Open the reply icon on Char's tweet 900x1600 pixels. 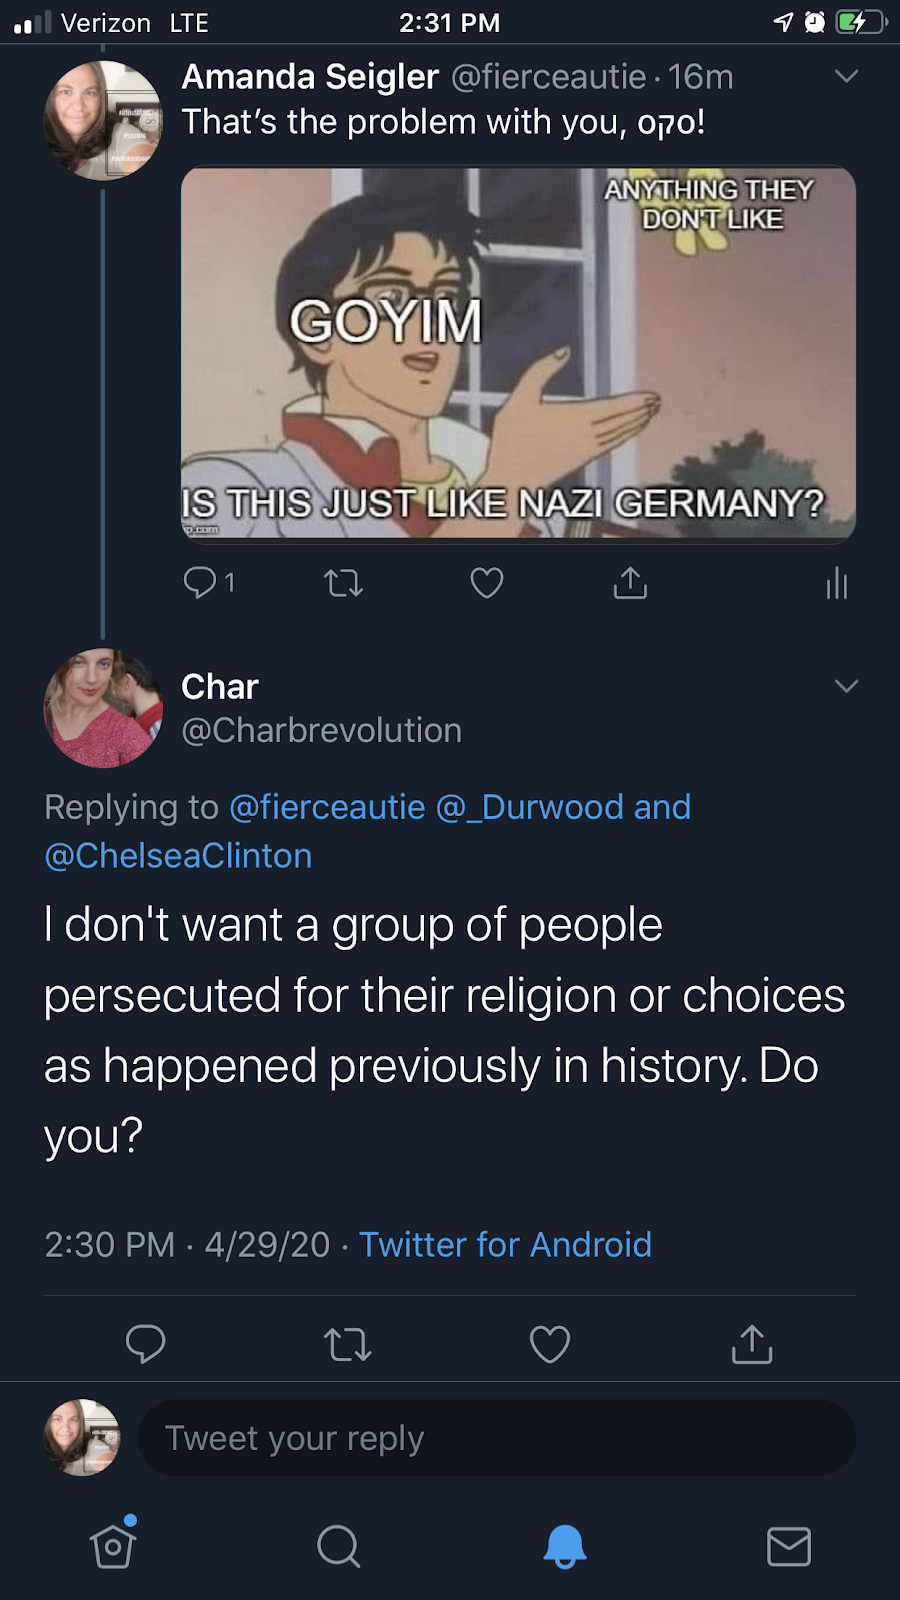click(x=145, y=1343)
